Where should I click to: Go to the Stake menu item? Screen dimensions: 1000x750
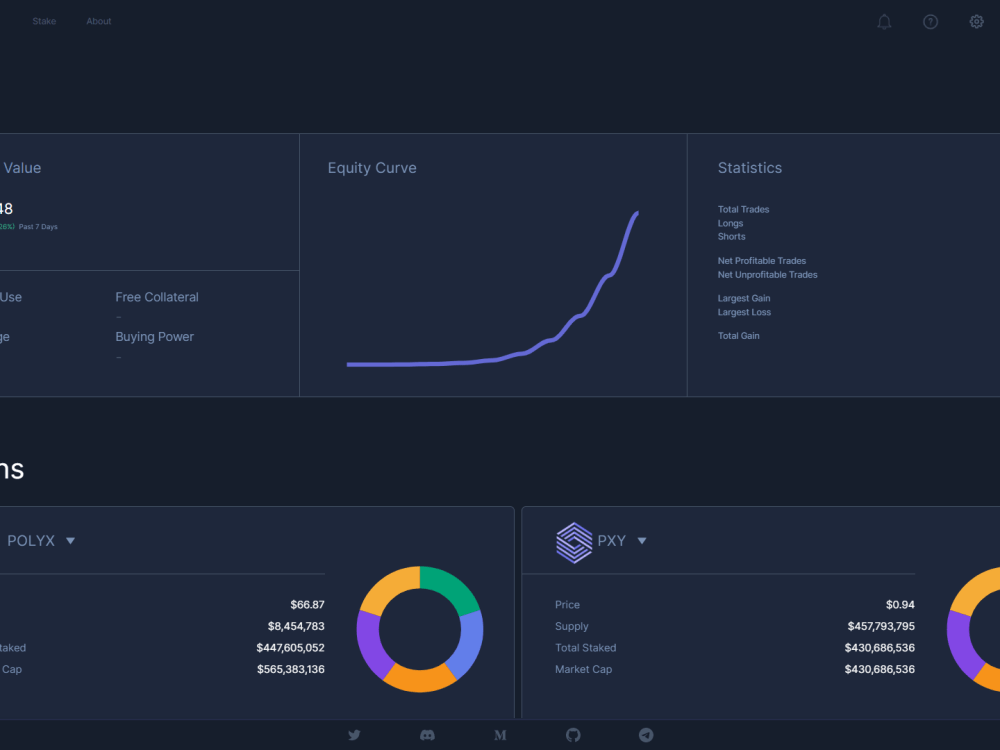[44, 21]
